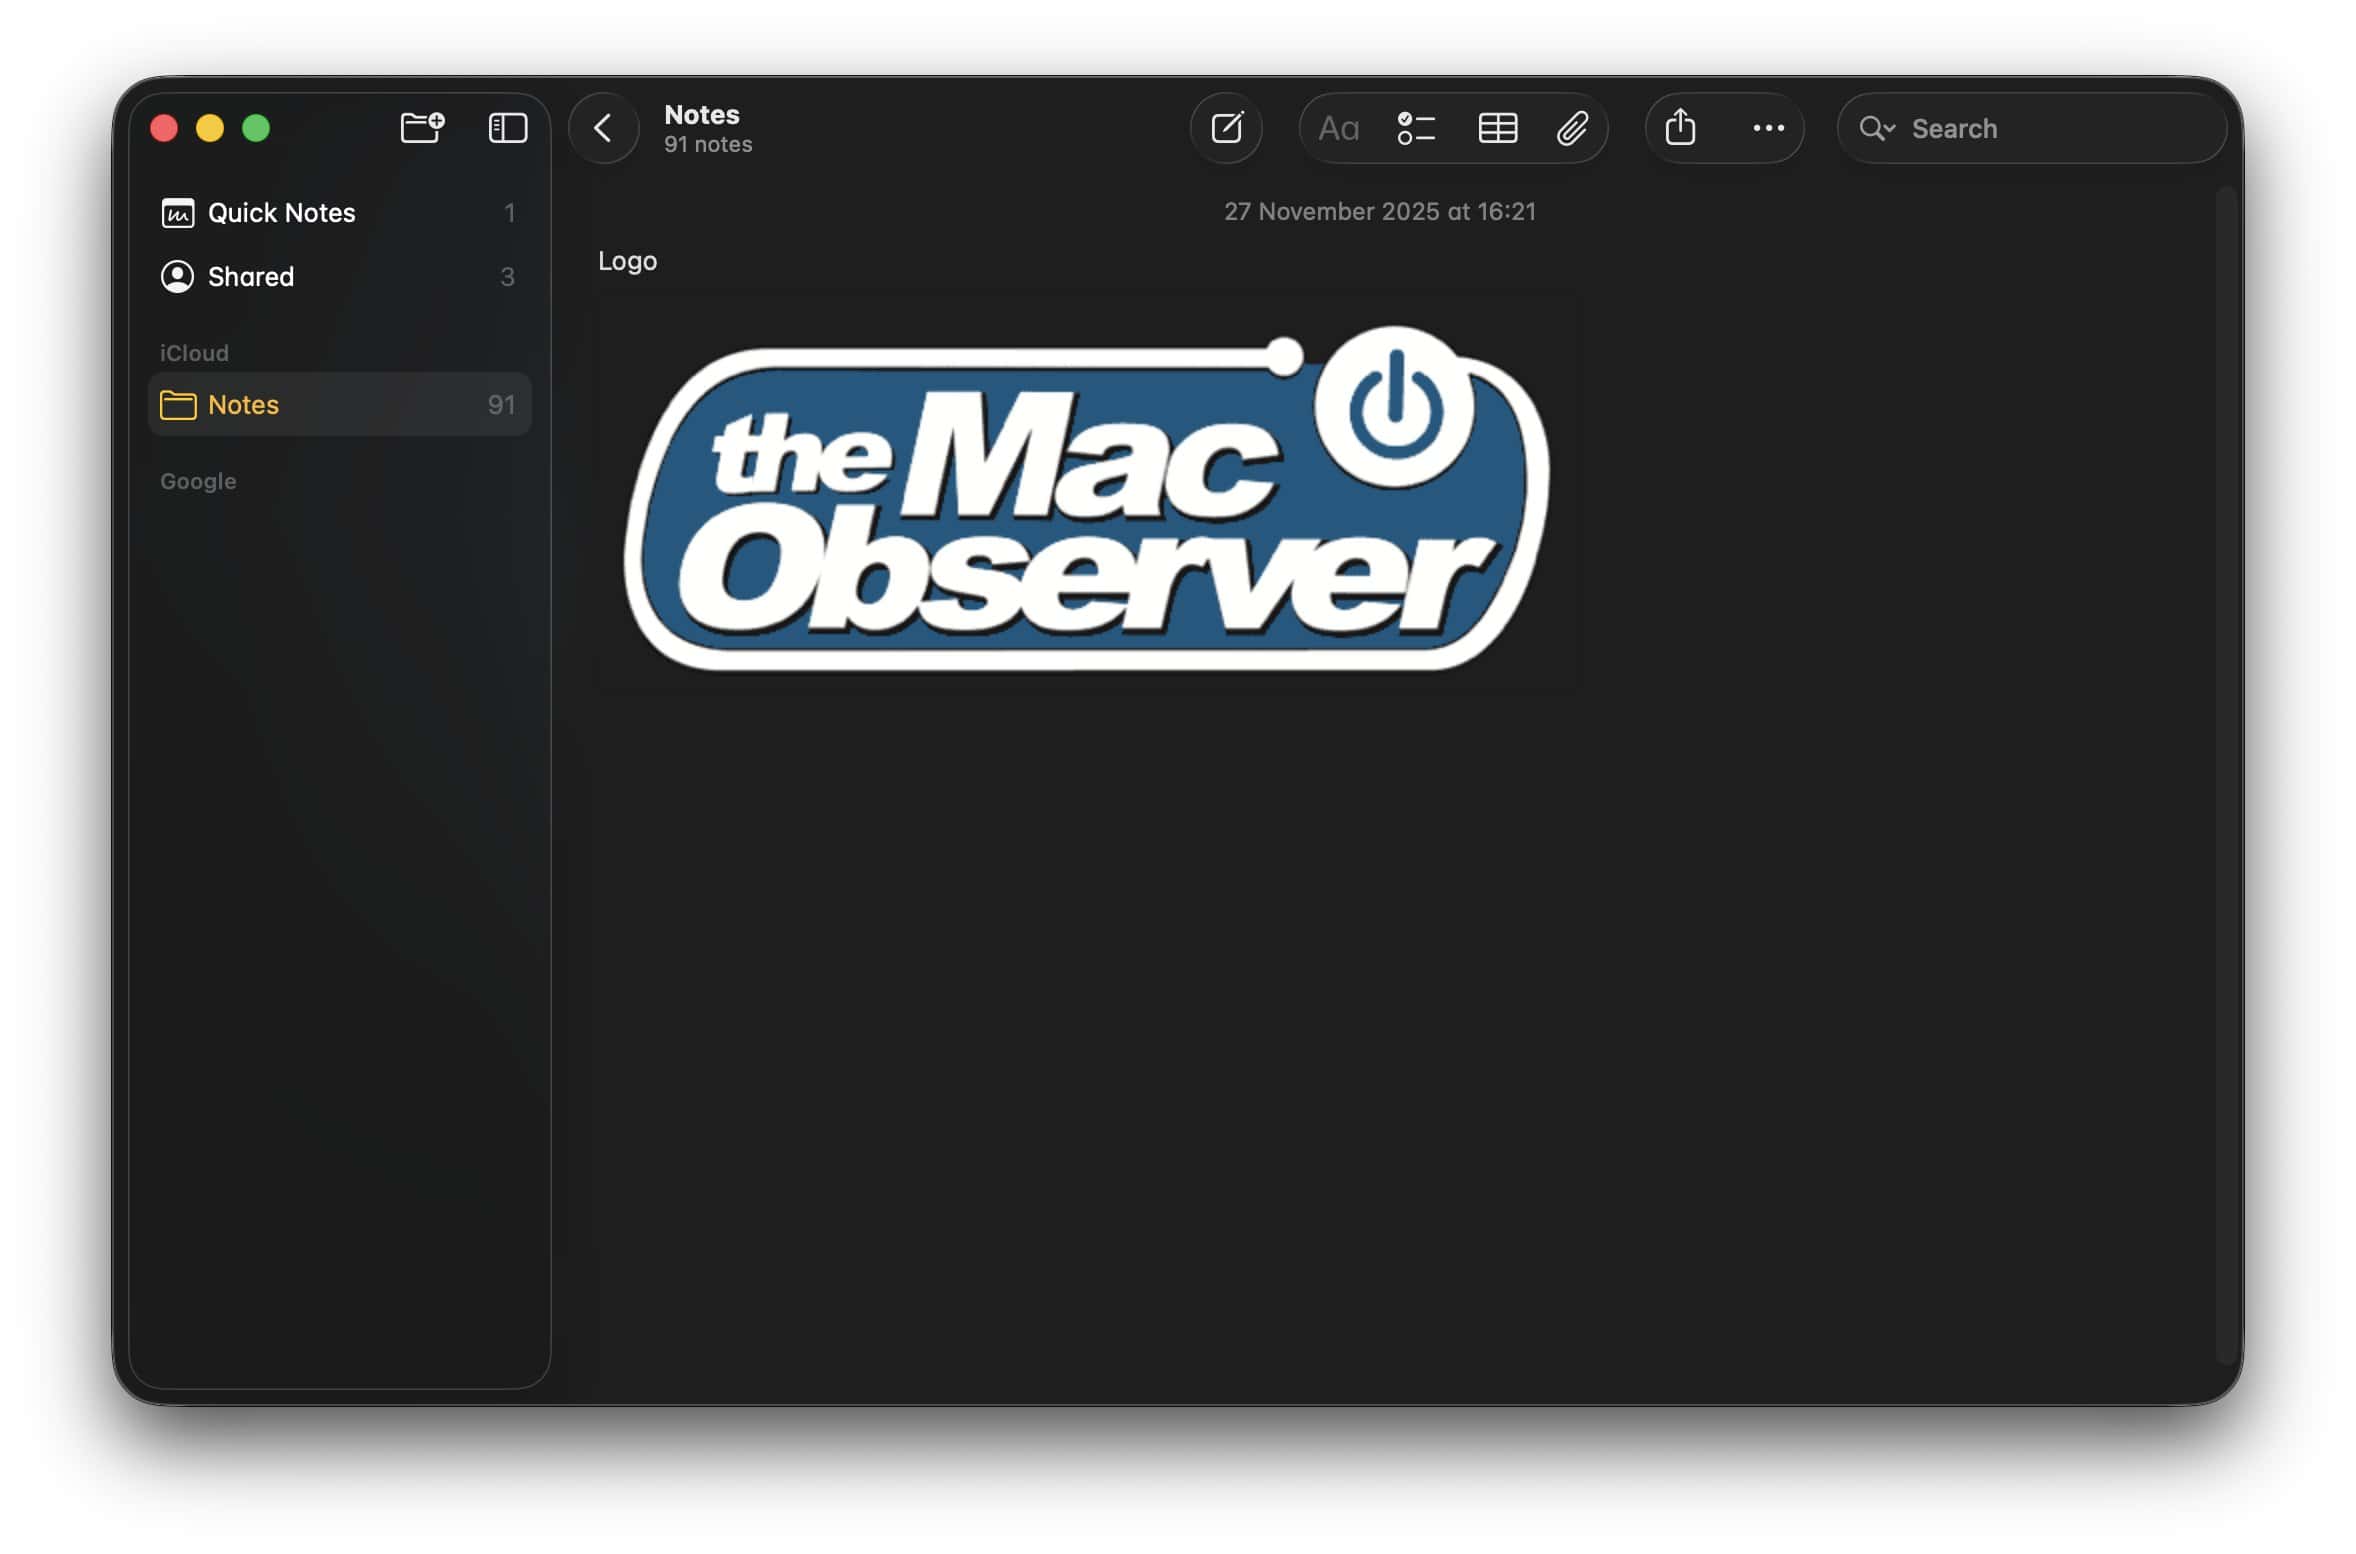
Task: Select the iCloud Notes folder
Action: tap(339, 404)
